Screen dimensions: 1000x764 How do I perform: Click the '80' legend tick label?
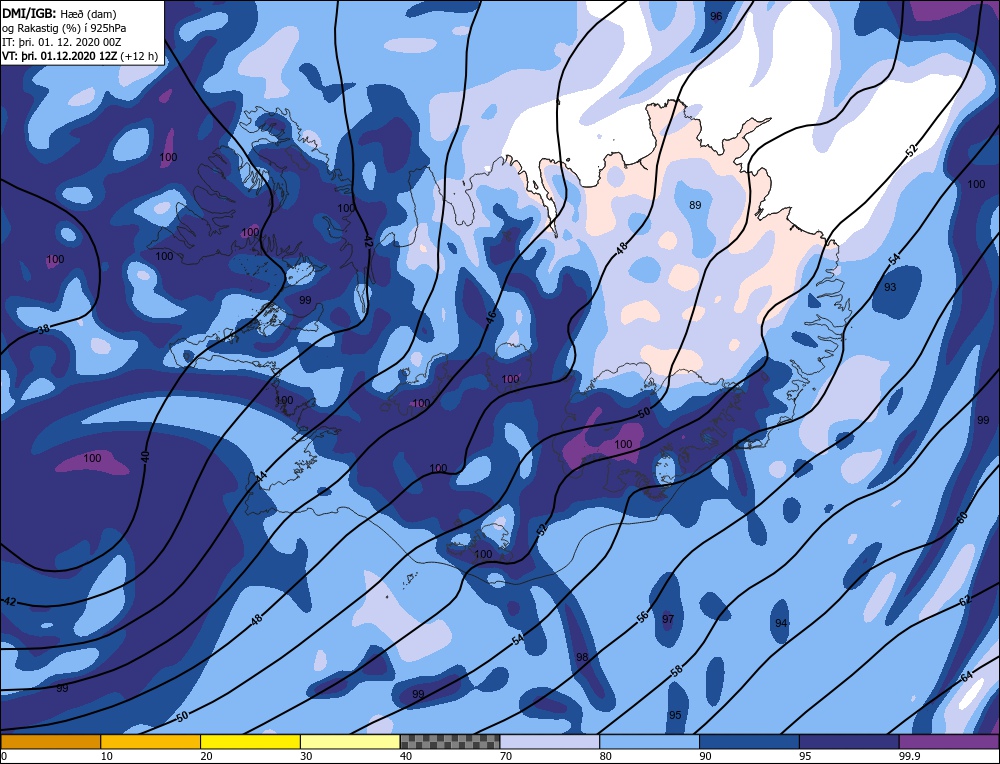pos(606,756)
